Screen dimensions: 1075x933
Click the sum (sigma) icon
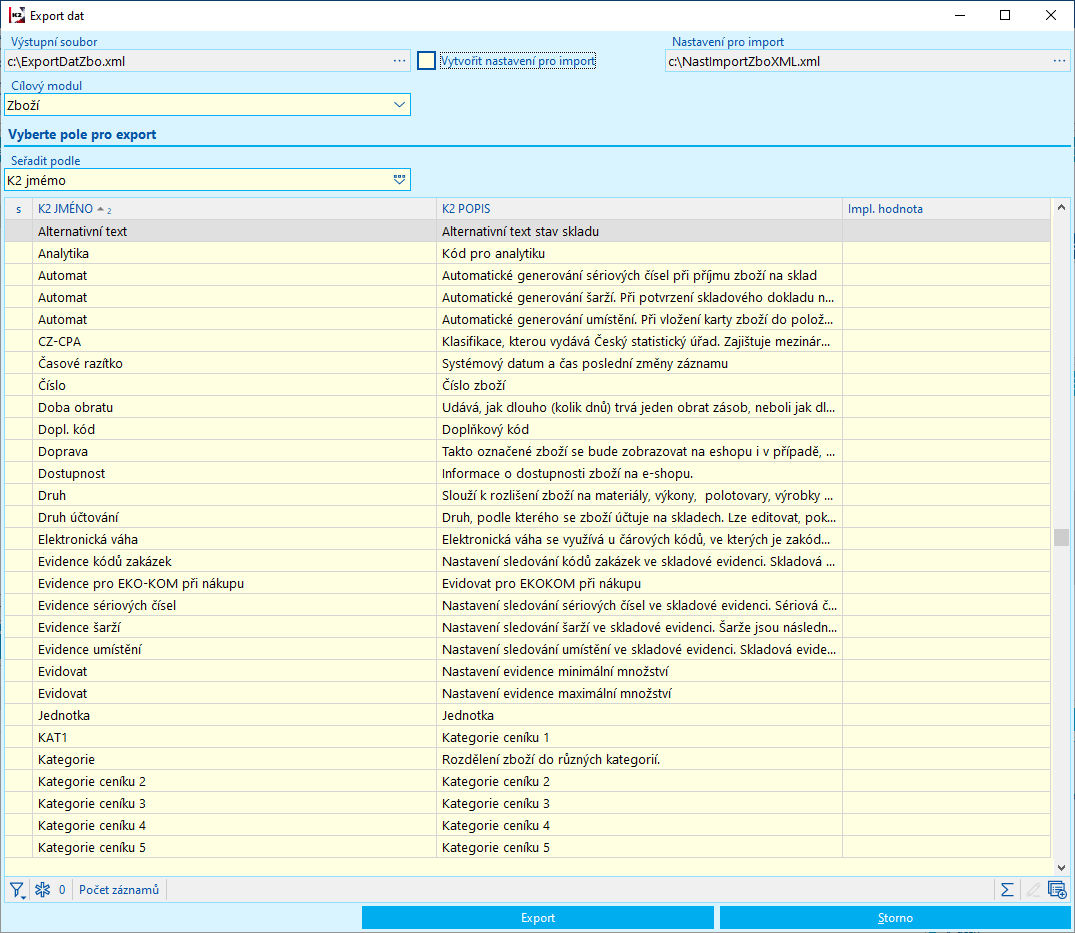click(1007, 890)
